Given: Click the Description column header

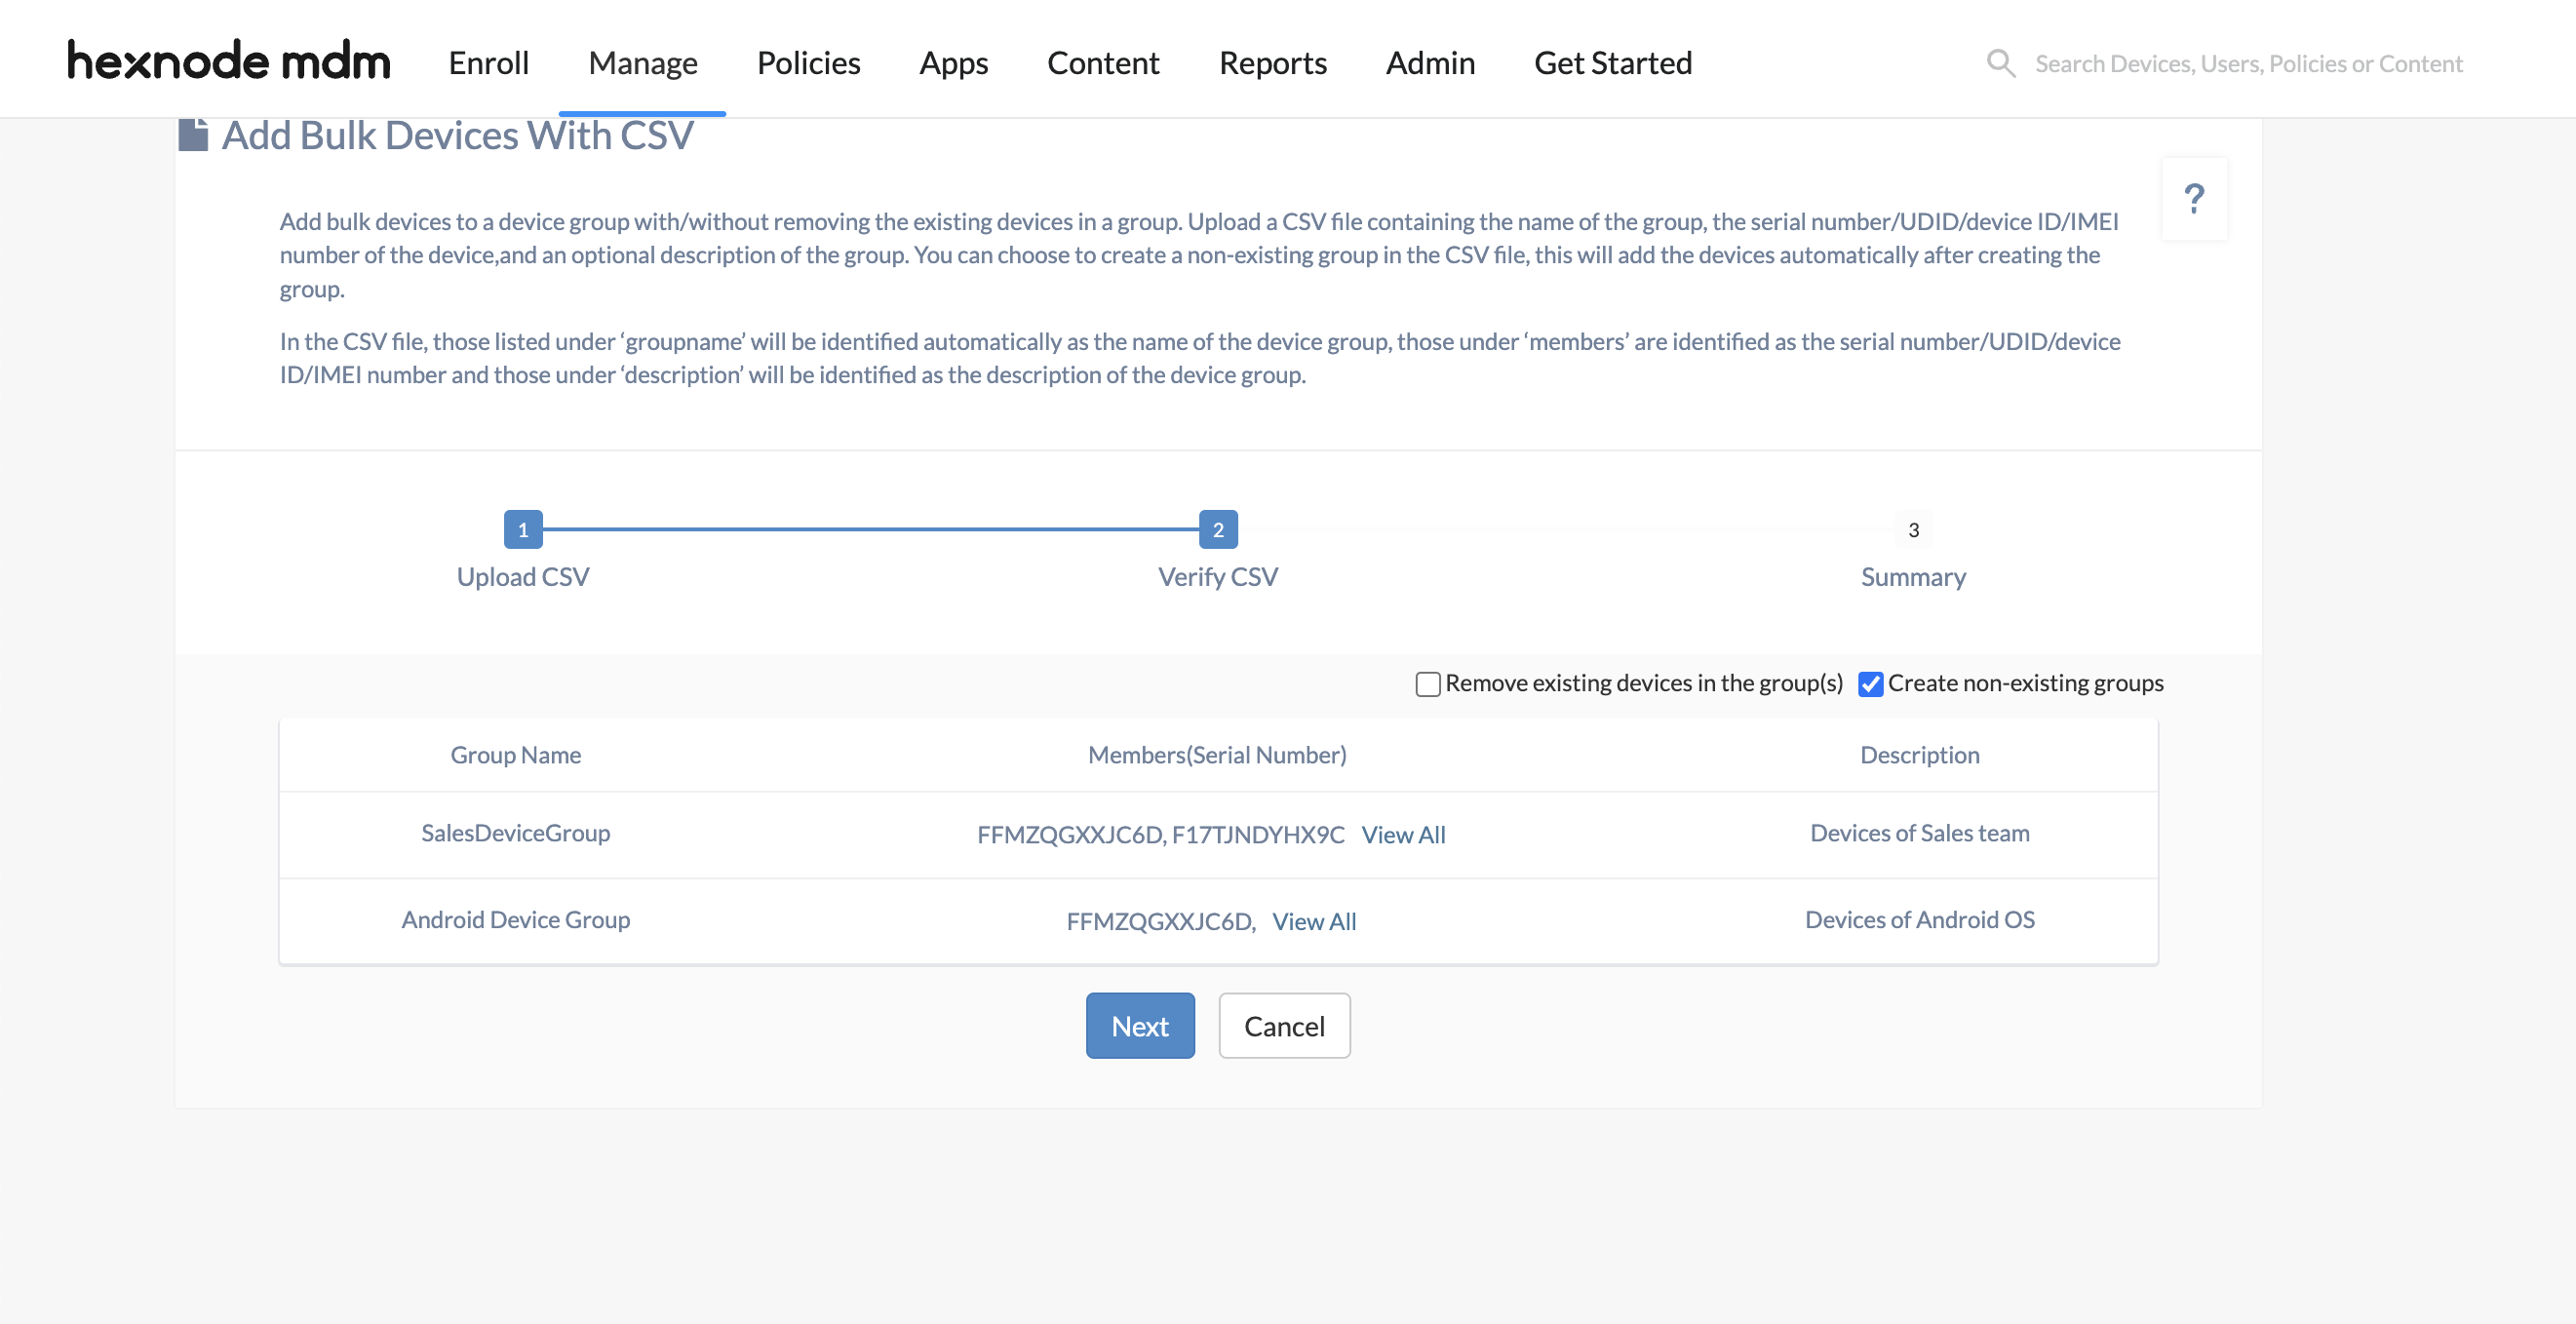Looking at the screenshot, I should (1919, 755).
